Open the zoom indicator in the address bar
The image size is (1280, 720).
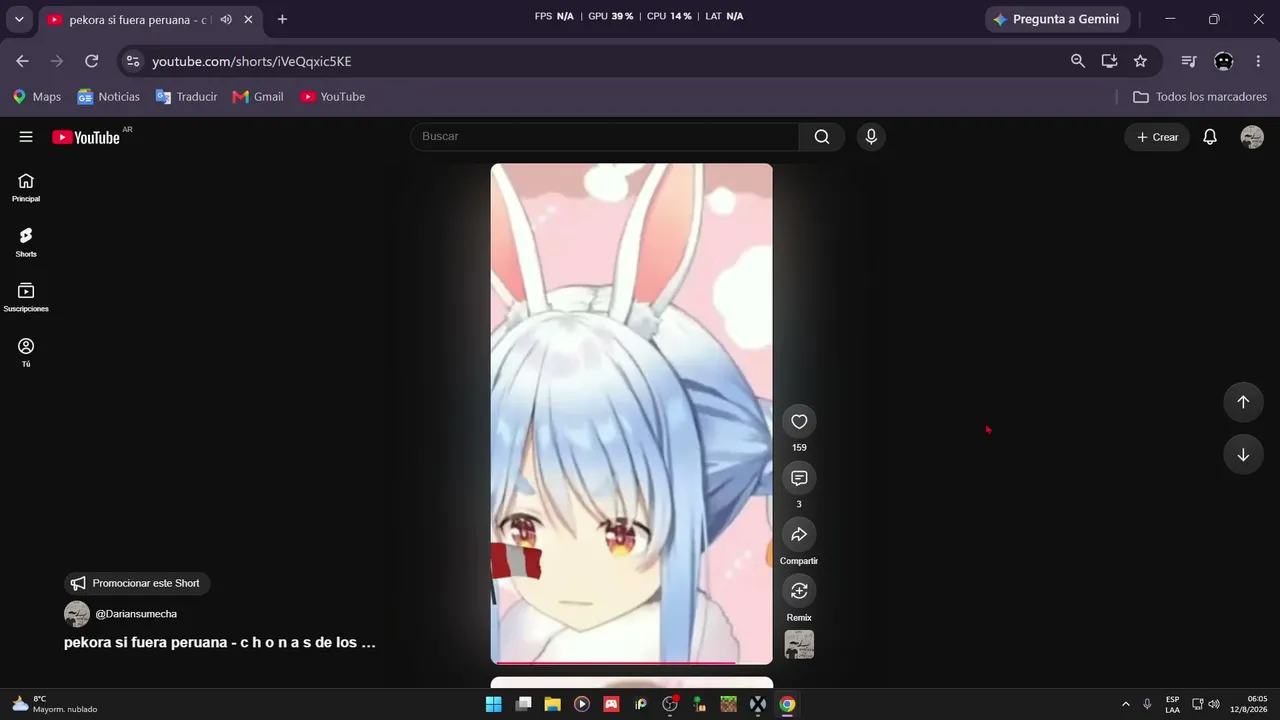pyautogui.click(x=1078, y=61)
